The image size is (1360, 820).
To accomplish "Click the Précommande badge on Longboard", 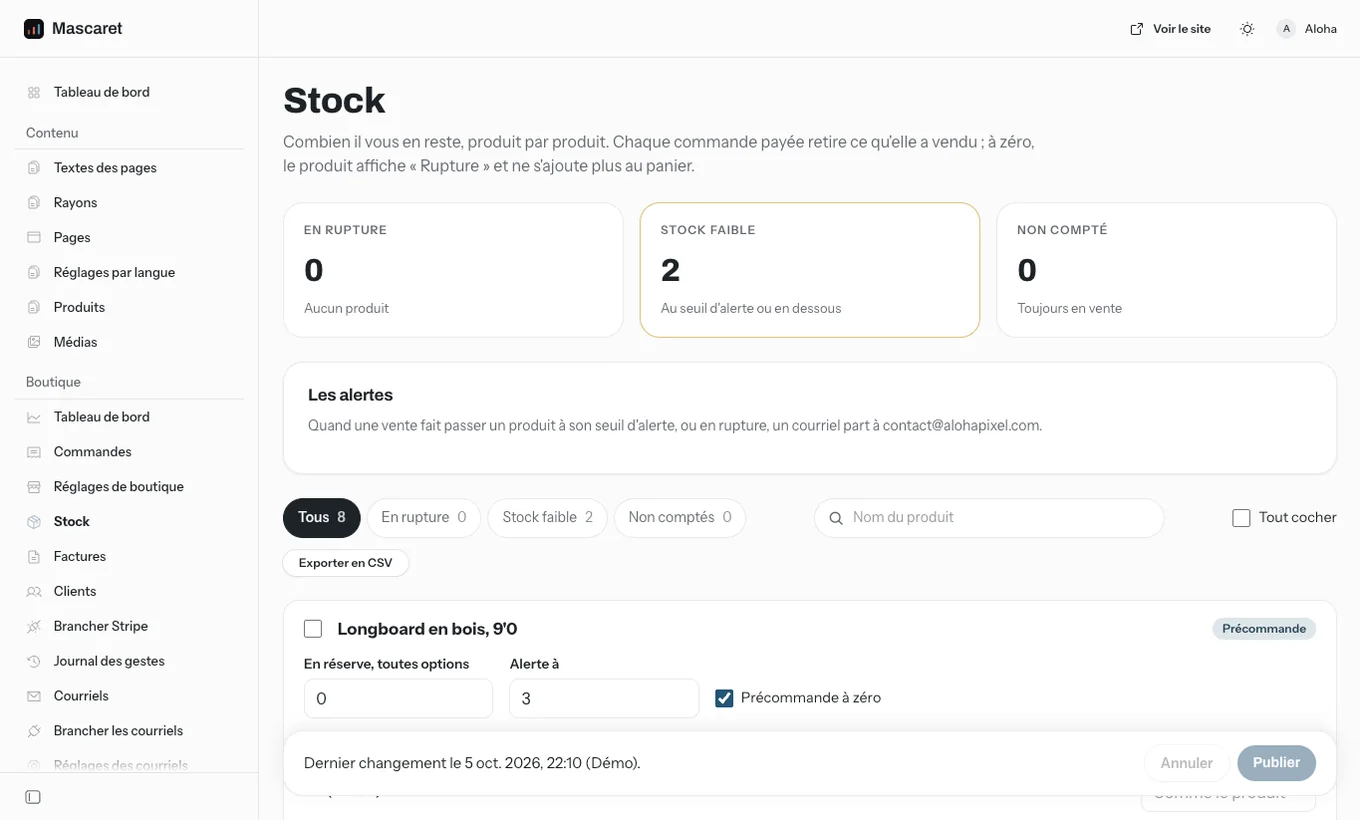I will coord(1264,629).
